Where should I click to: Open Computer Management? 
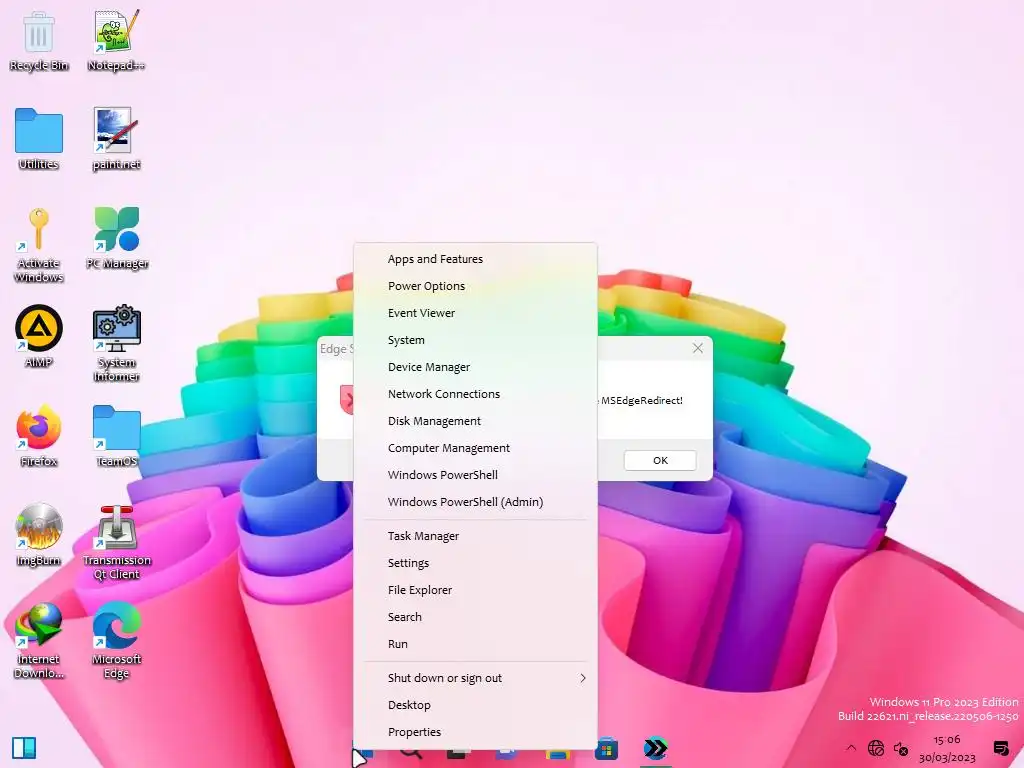tap(475, 448)
